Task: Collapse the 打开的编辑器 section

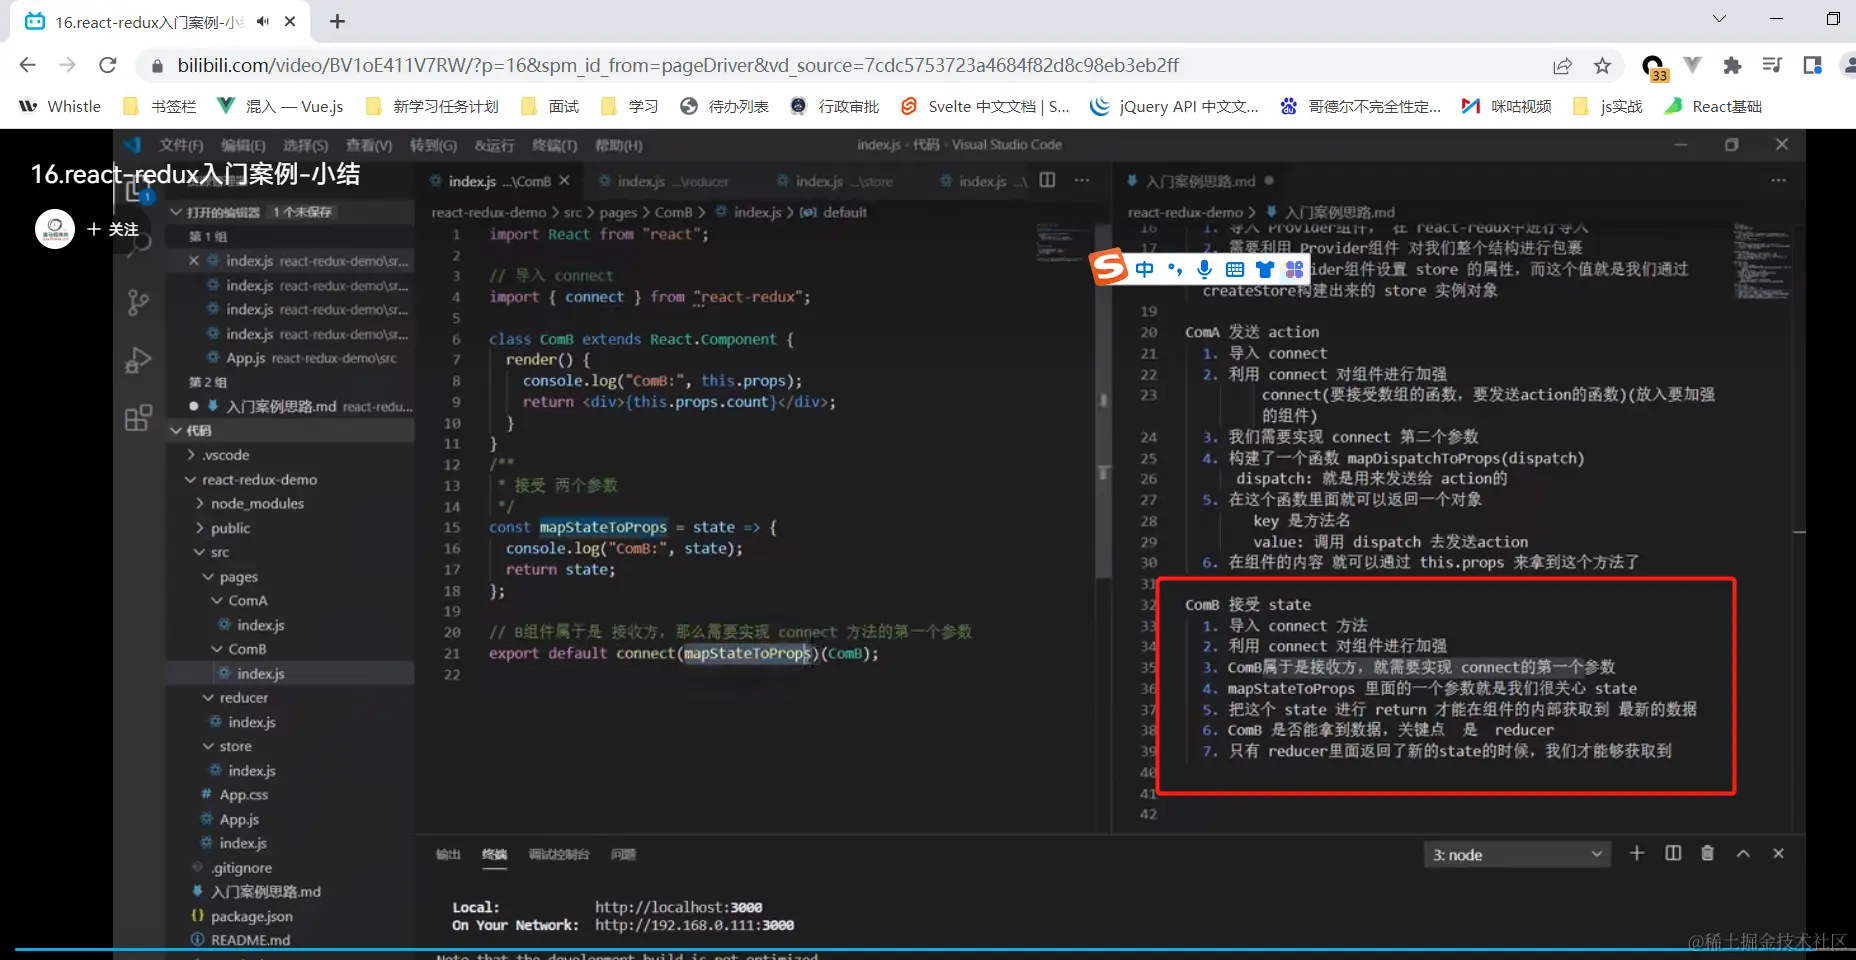Action: [x=176, y=212]
